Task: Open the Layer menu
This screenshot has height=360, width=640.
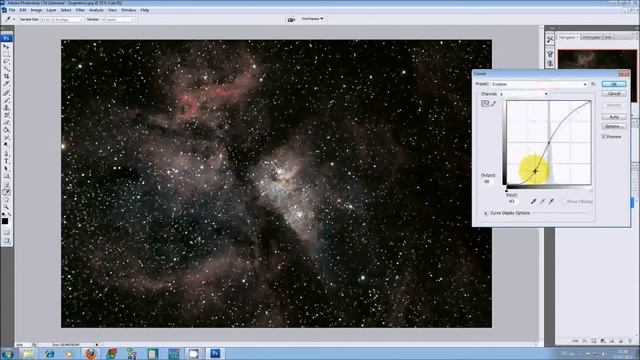Action: tap(51, 10)
